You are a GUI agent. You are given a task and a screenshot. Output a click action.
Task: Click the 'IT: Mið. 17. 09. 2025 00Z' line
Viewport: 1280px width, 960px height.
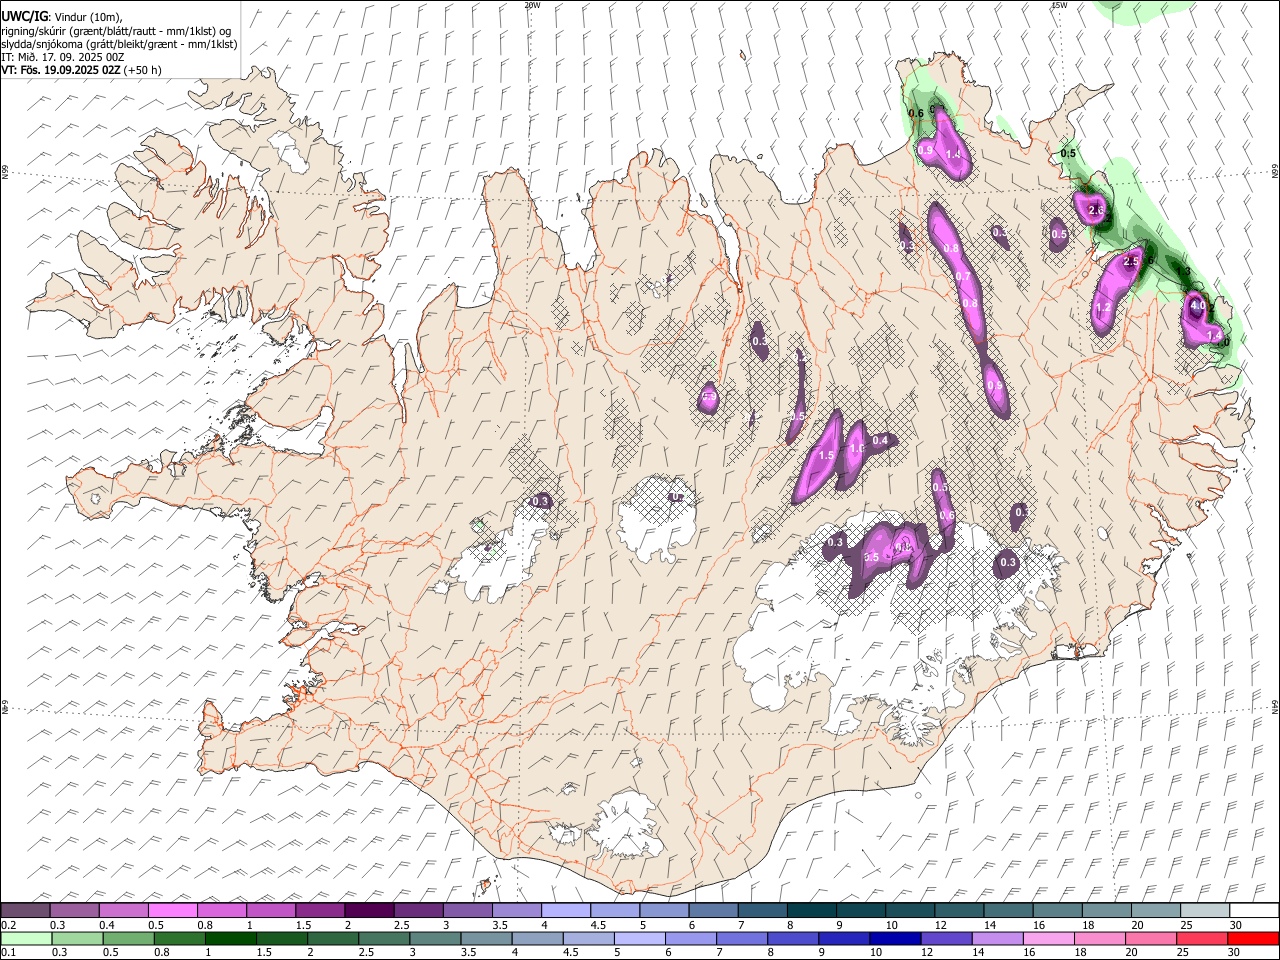(x=63, y=57)
